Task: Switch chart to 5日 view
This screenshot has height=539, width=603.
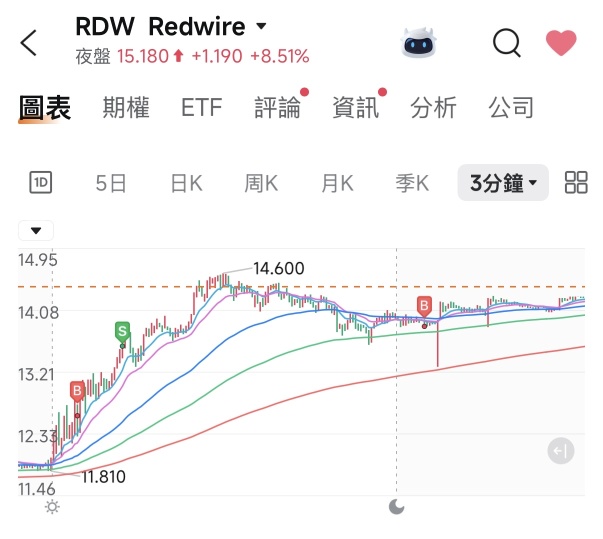Action: 111,183
